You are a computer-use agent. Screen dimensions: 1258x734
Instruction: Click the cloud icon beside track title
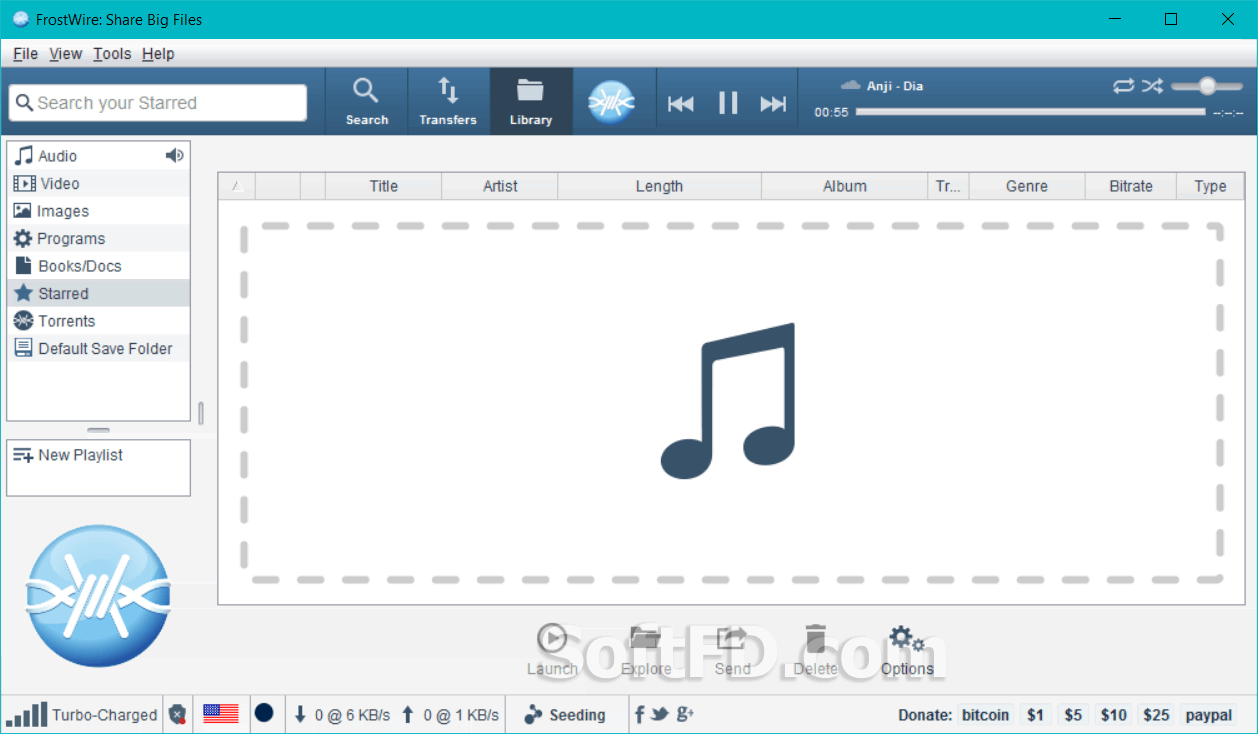click(851, 85)
